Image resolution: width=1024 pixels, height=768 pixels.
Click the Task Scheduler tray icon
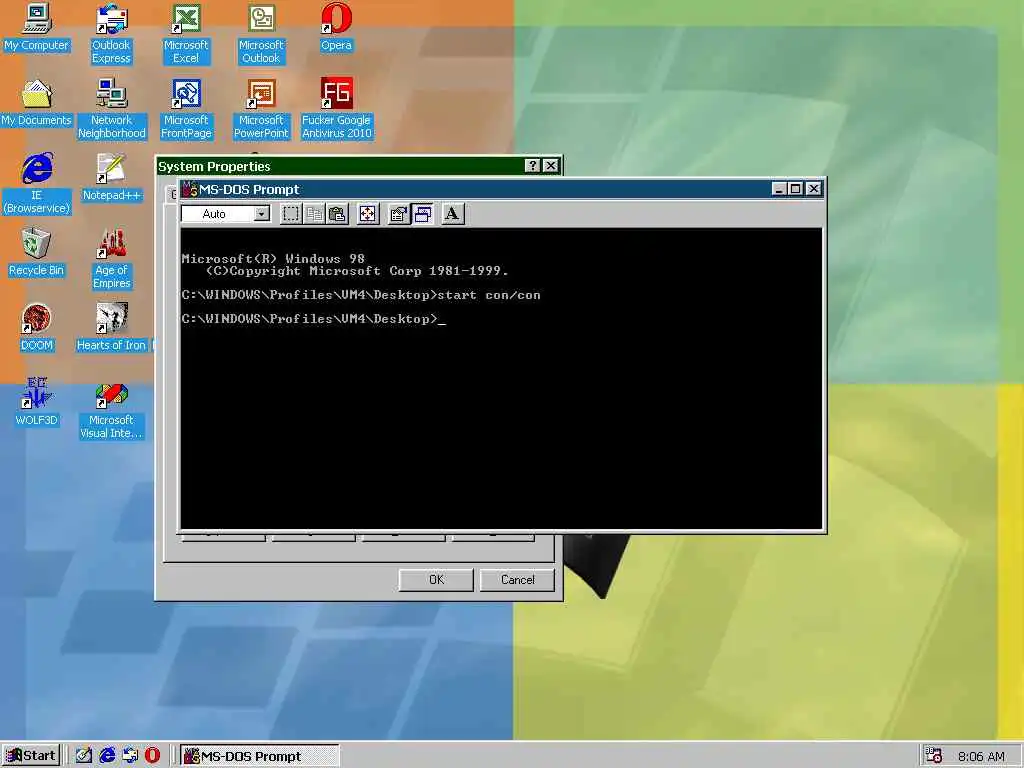pyautogui.click(x=934, y=756)
